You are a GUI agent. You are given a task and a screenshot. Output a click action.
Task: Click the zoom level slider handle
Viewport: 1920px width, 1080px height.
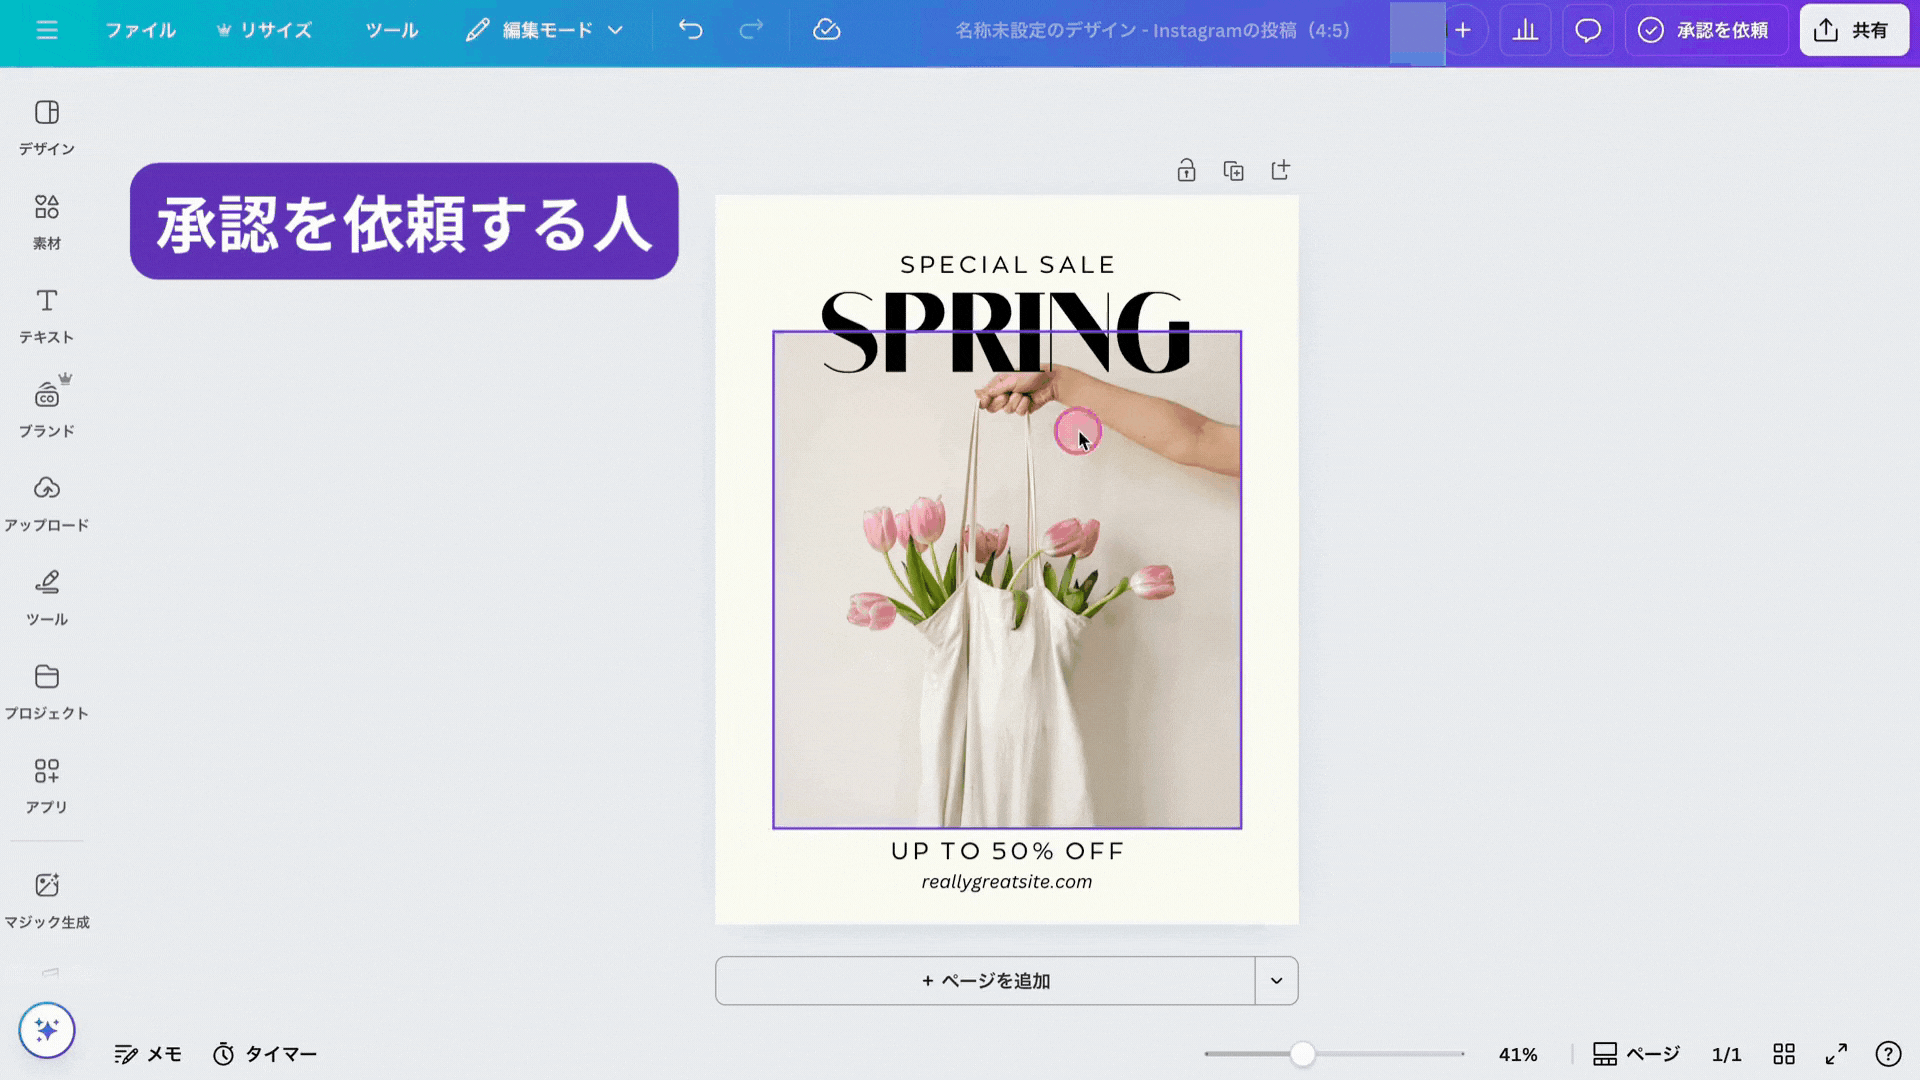pos(1302,1054)
